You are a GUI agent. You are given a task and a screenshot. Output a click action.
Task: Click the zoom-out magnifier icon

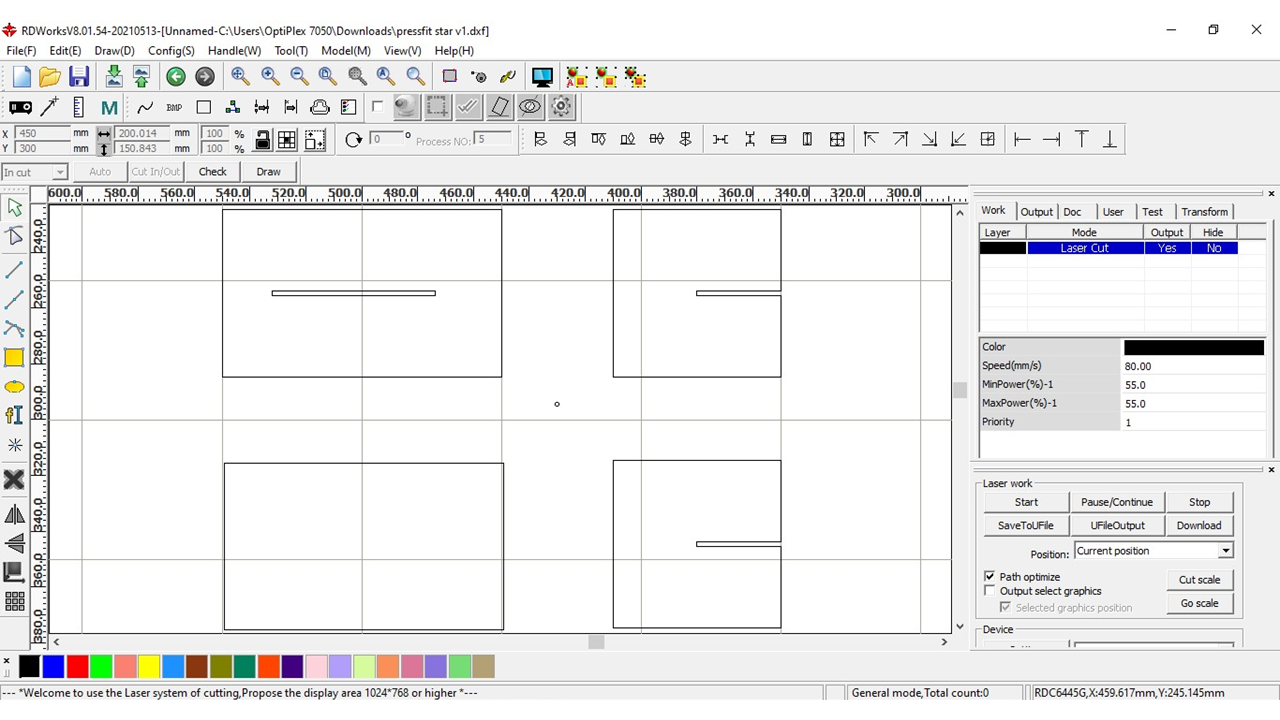(x=299, y=76)
